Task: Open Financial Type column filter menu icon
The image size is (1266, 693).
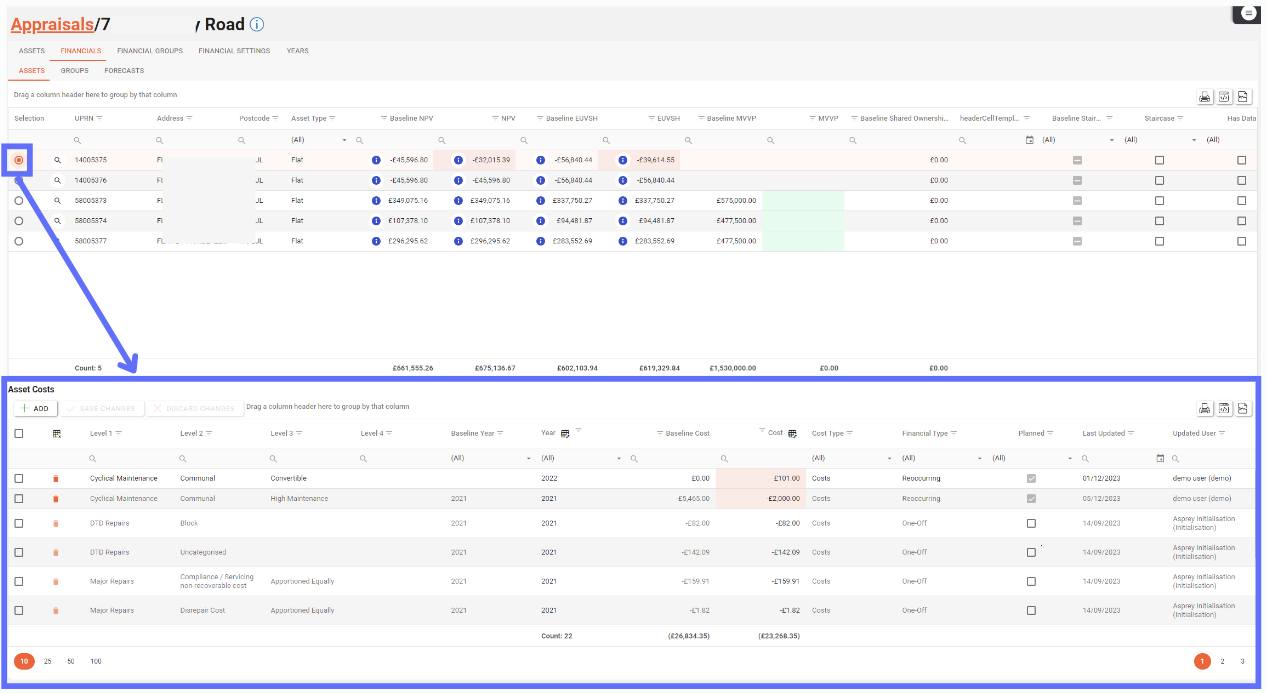Action: [953, 433]
